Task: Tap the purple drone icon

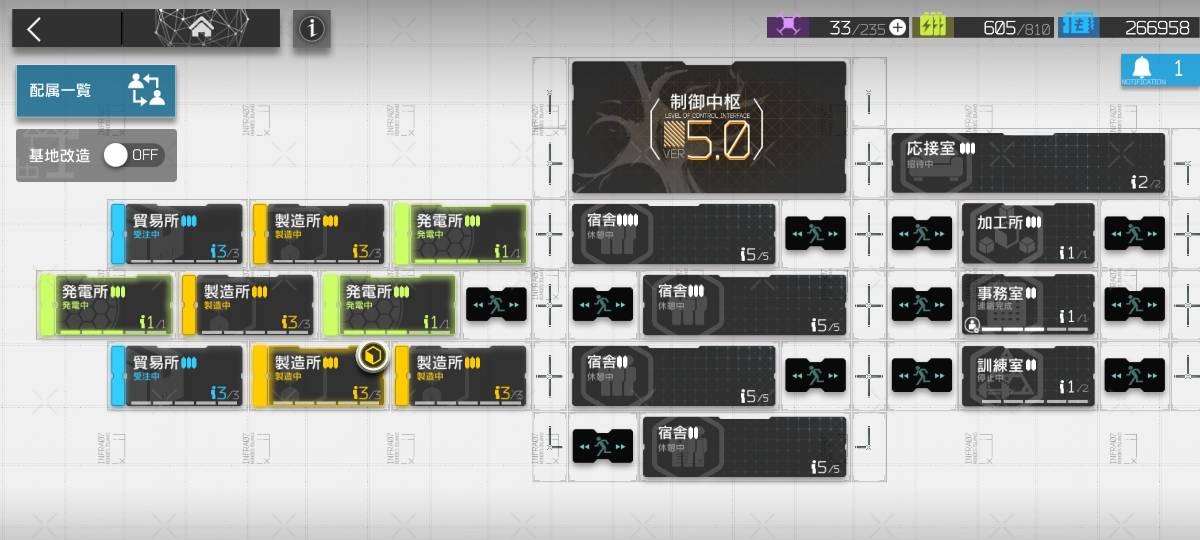Action: coord(787,27)
